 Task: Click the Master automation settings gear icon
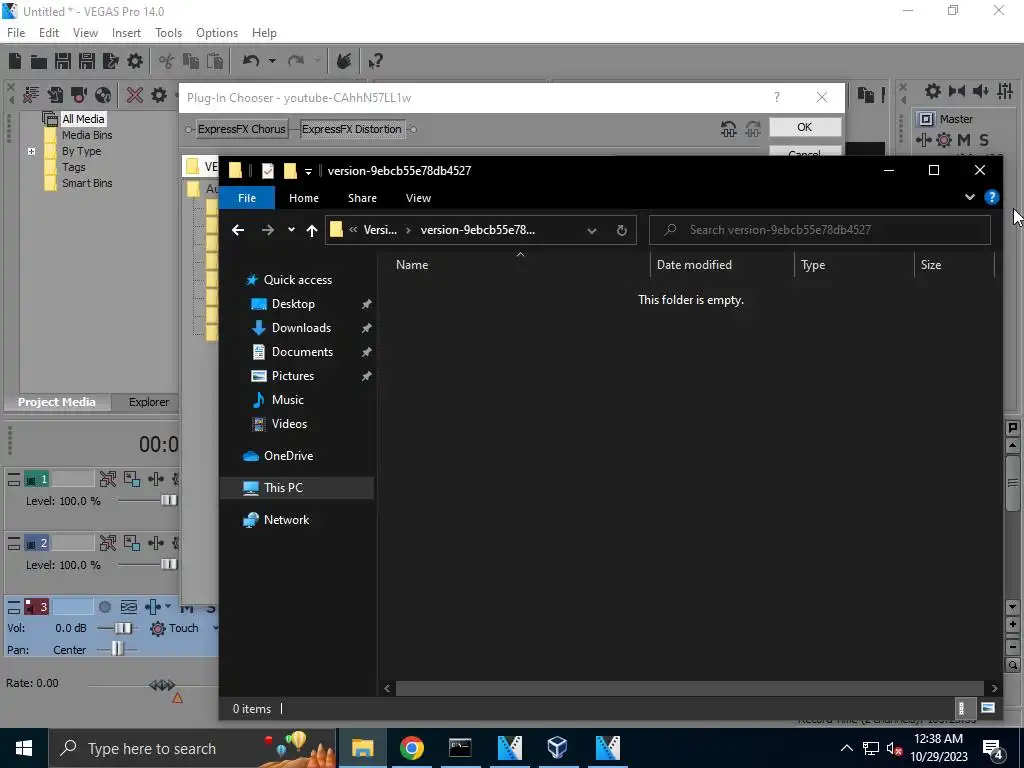pos(944,140)
